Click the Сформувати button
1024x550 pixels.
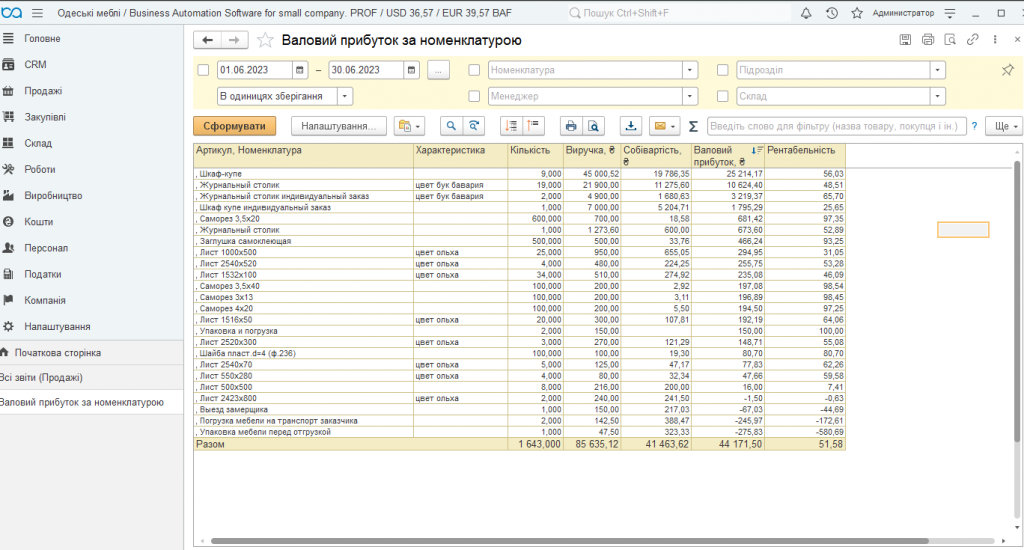(234, 126)
